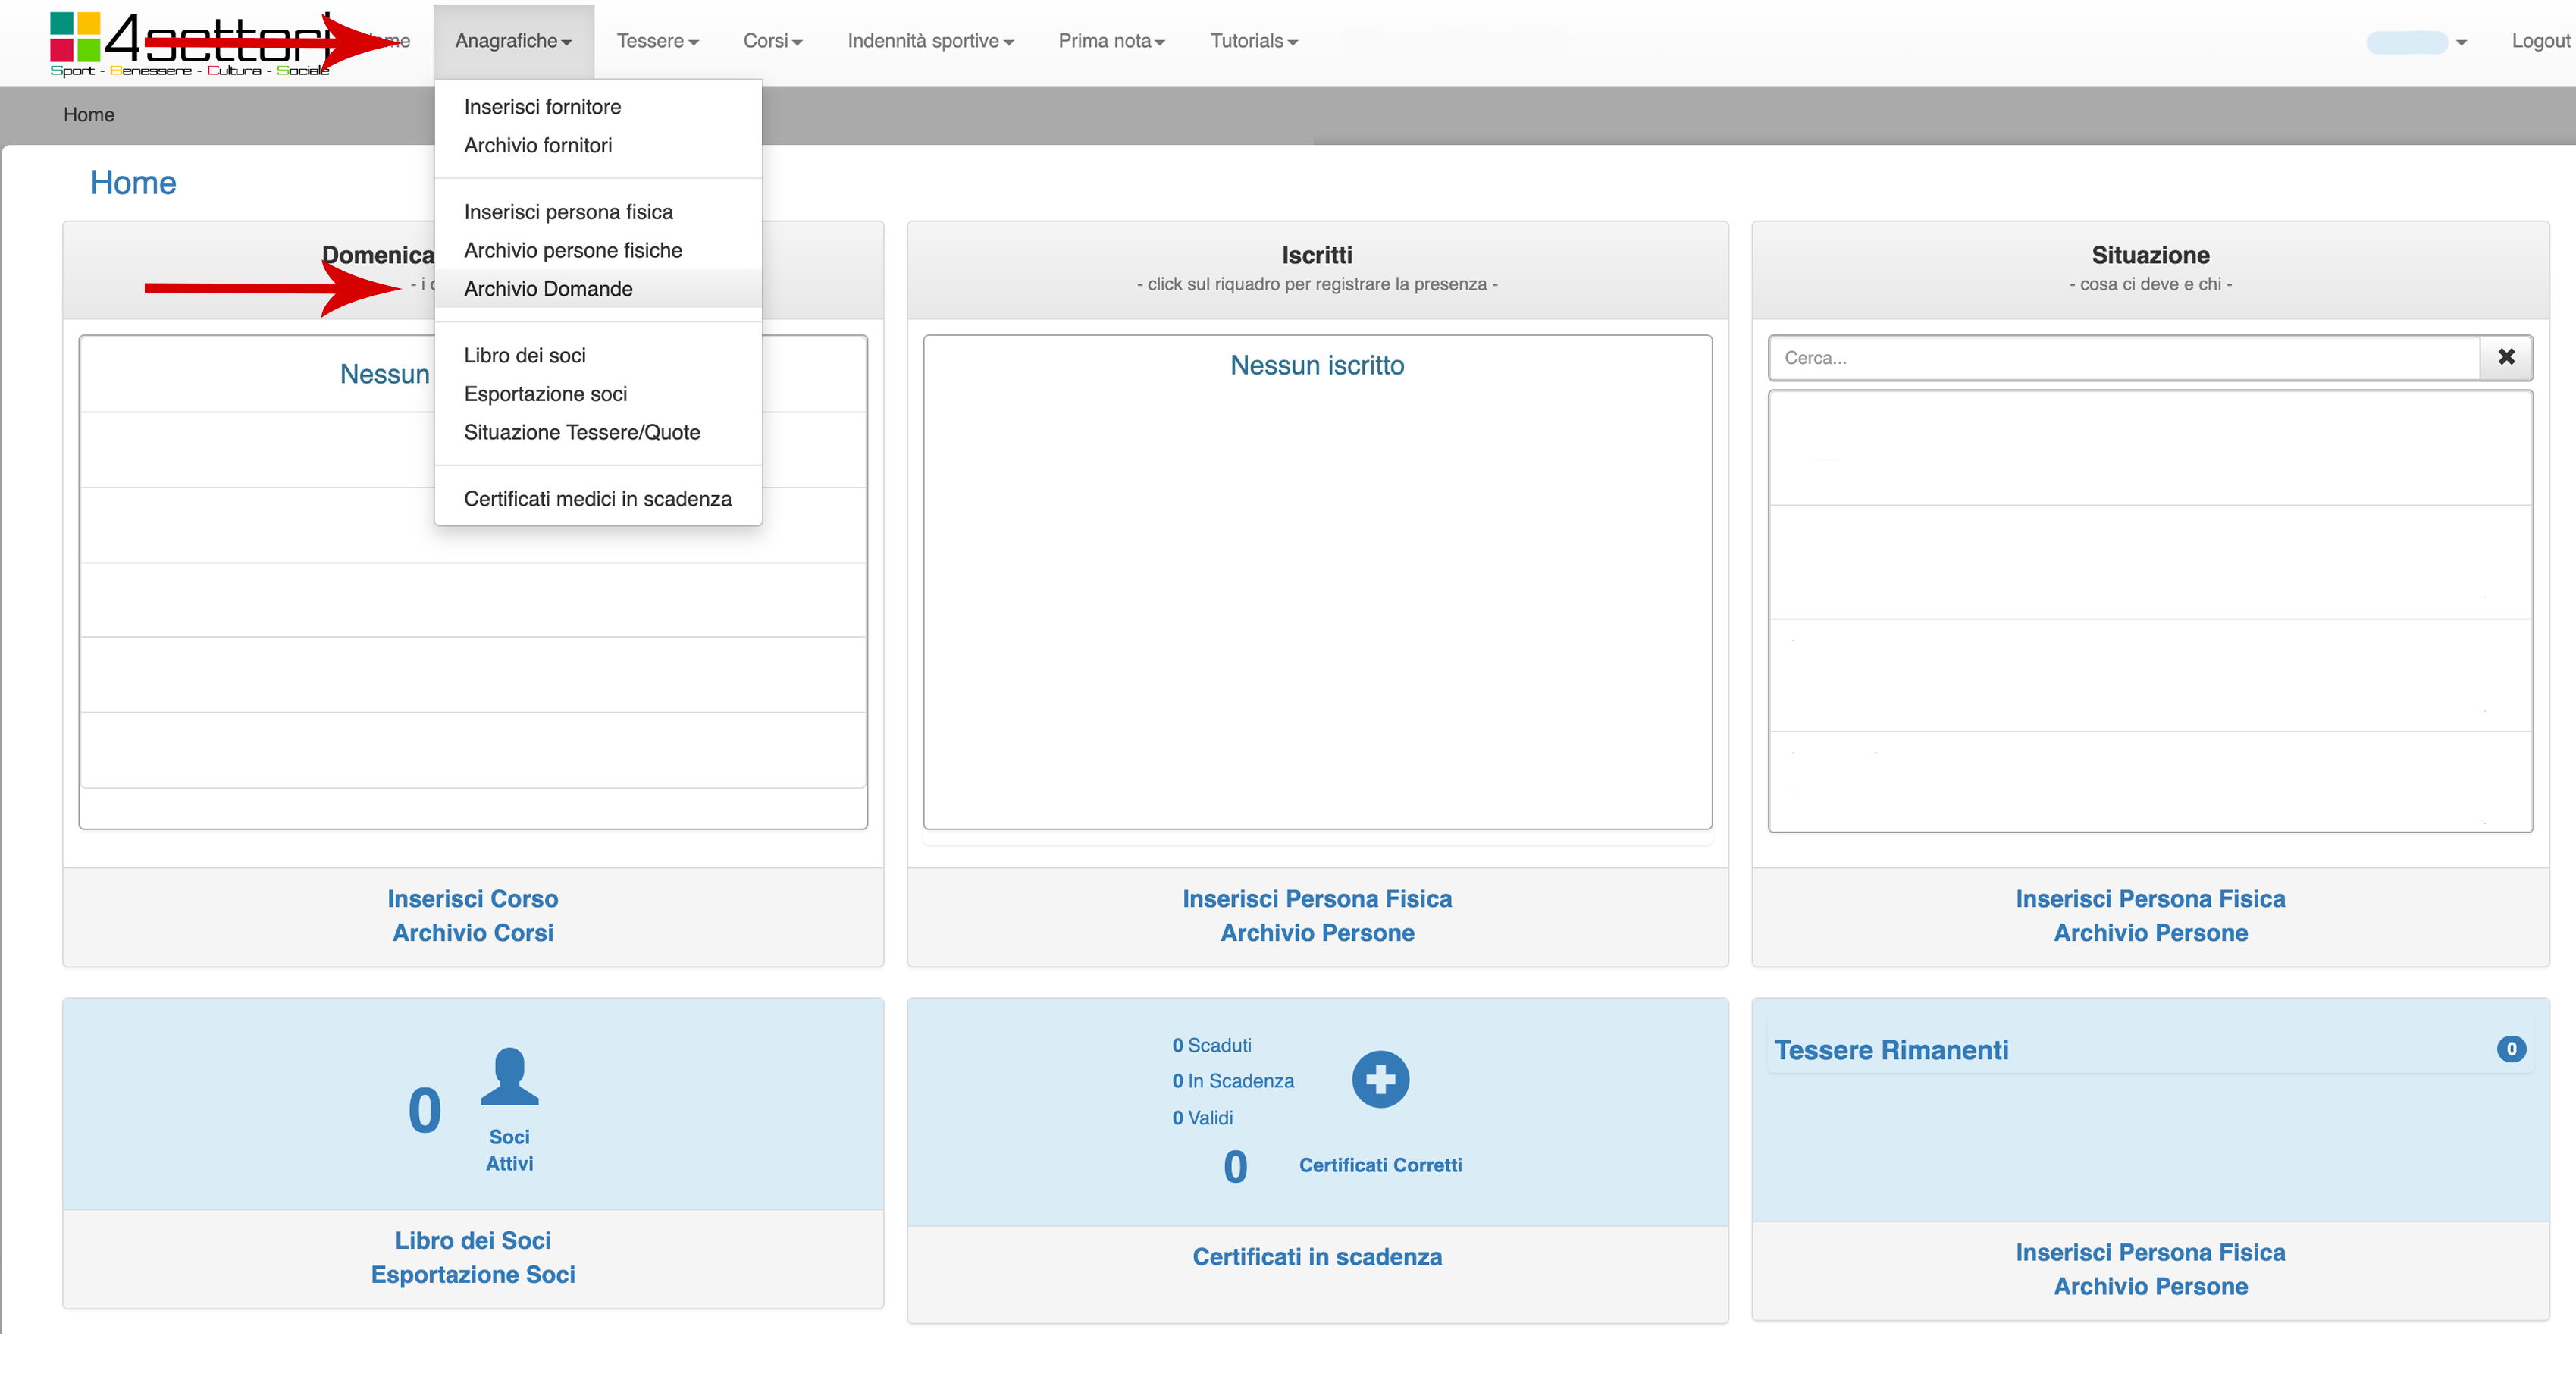Expand the Corsi dropdown menu

[772, 41]
